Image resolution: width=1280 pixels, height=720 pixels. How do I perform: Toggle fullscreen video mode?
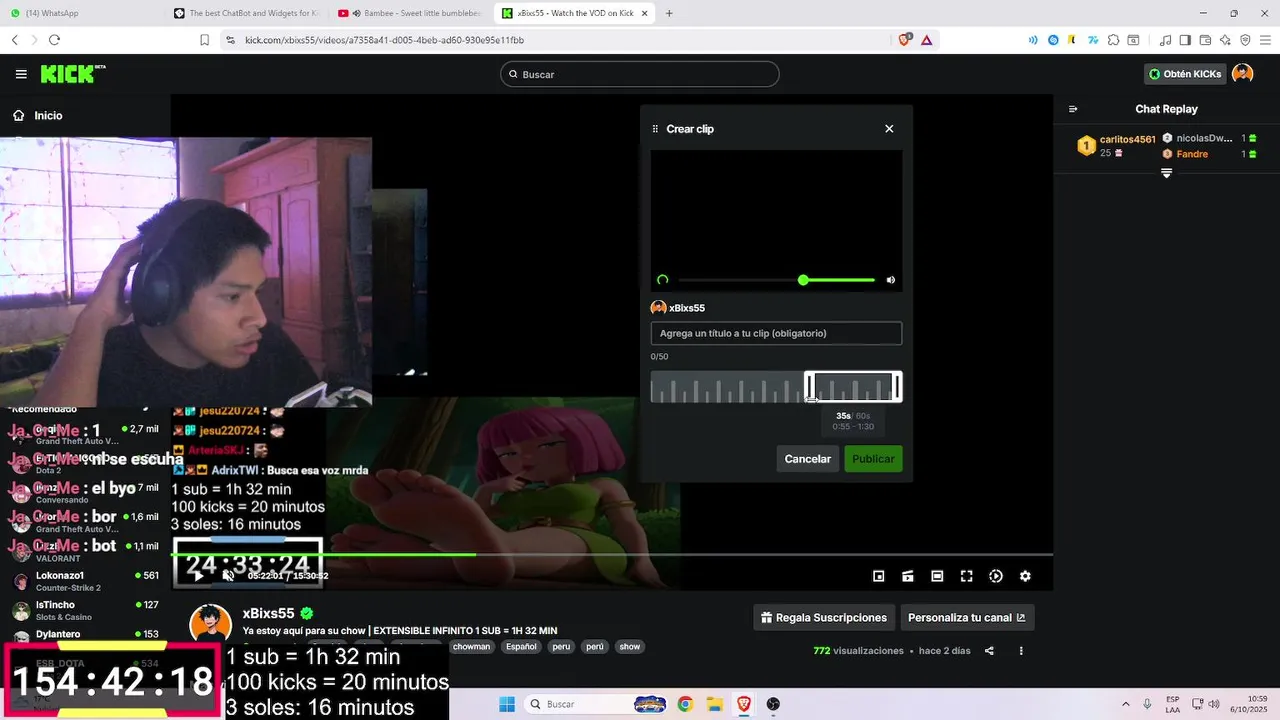click(x=966, y=576)
